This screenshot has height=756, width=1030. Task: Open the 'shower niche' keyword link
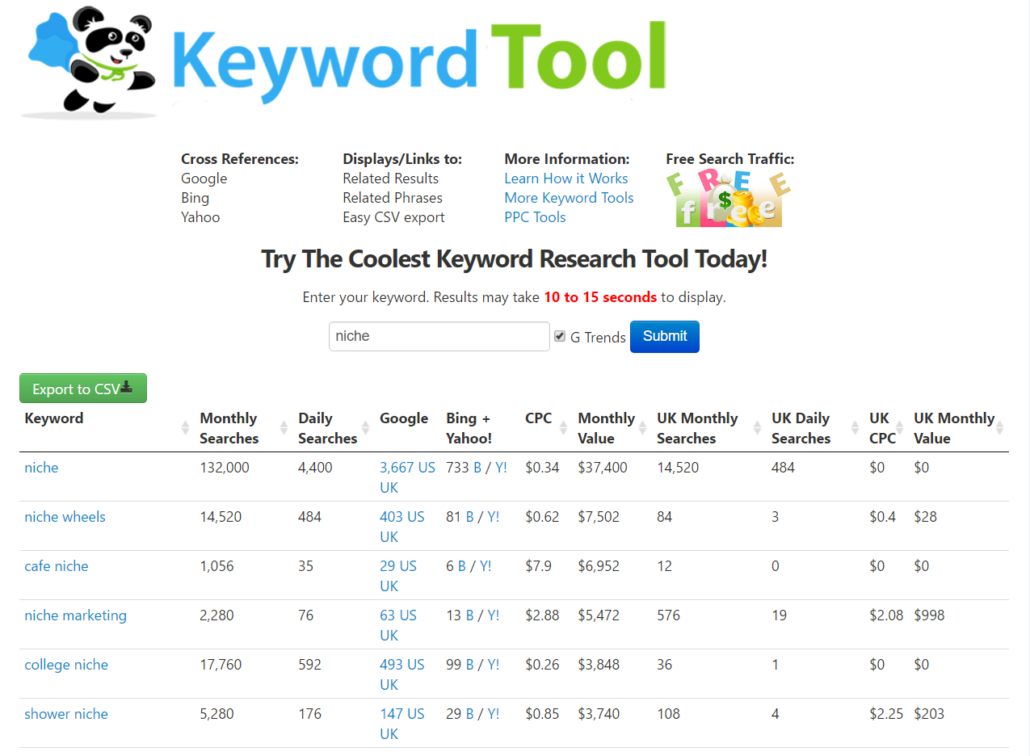pos(66,714)
